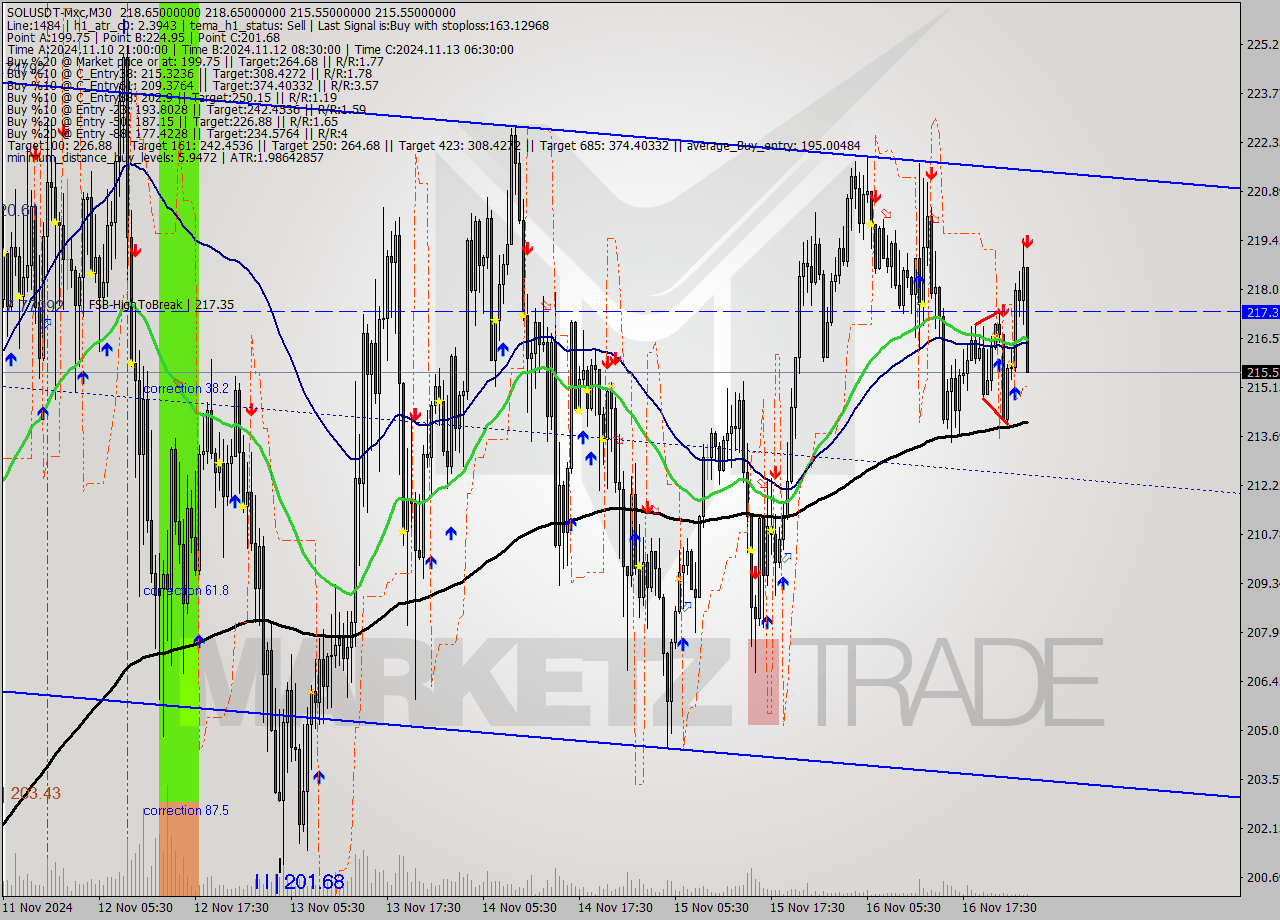Click the 202.1 price axis value
Image resolution: width=1280 pixels, height=920 pixels.
click(x=1262, y=828)
